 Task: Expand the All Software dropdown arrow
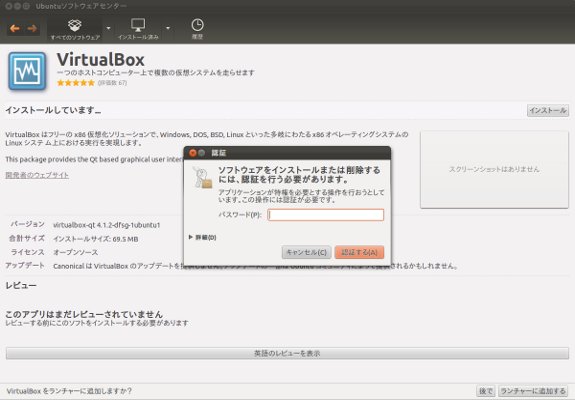click(x=108, y=28)
